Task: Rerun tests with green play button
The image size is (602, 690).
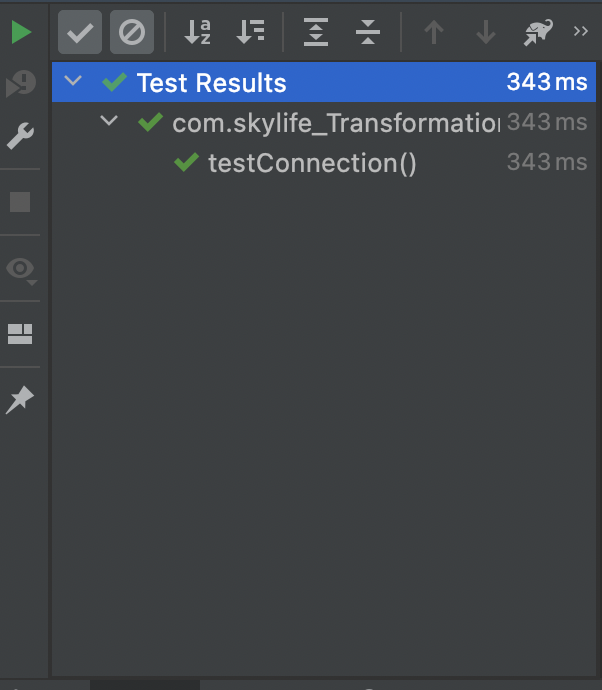Action: coord(21,32)
